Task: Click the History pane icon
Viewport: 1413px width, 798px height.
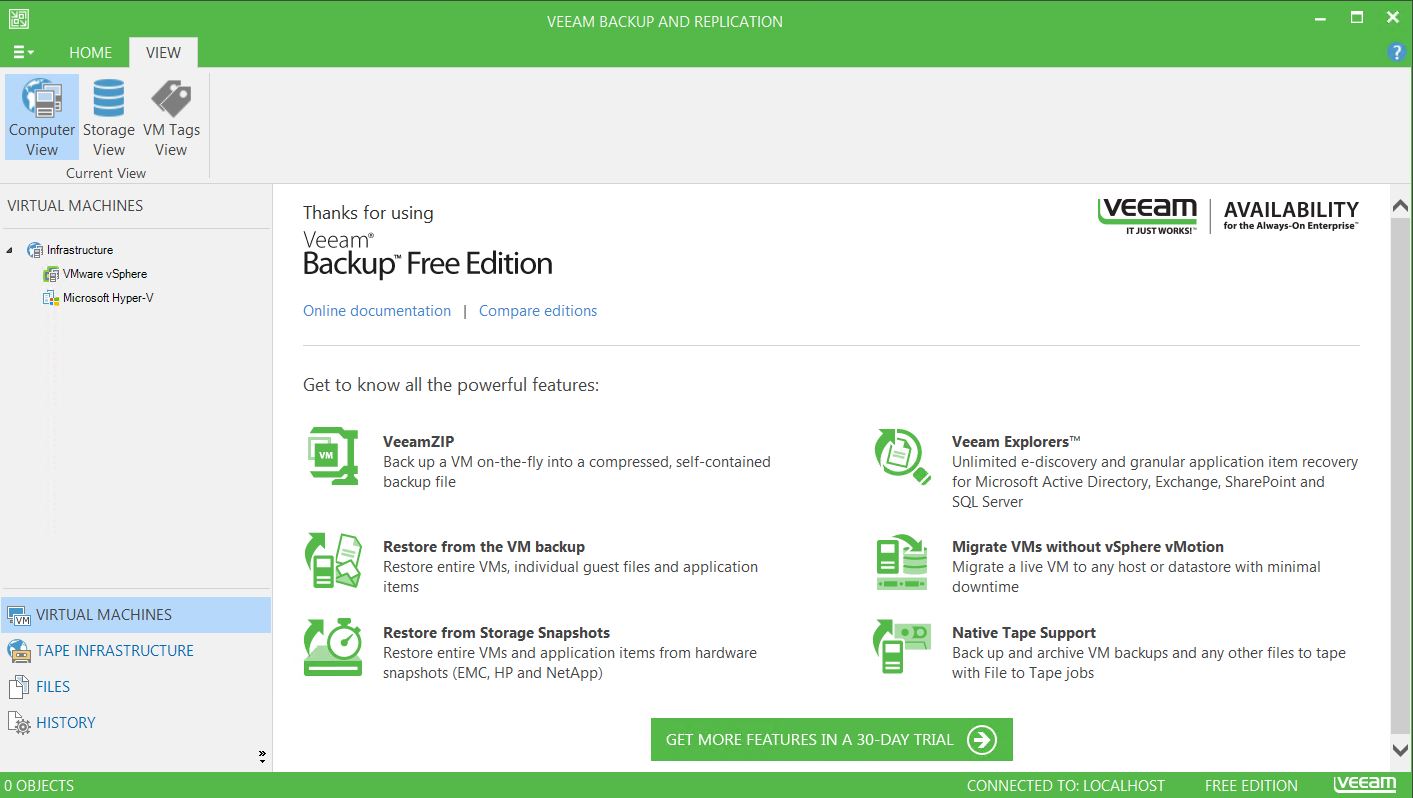Action: pyautogui.click(x=19, y=723)
